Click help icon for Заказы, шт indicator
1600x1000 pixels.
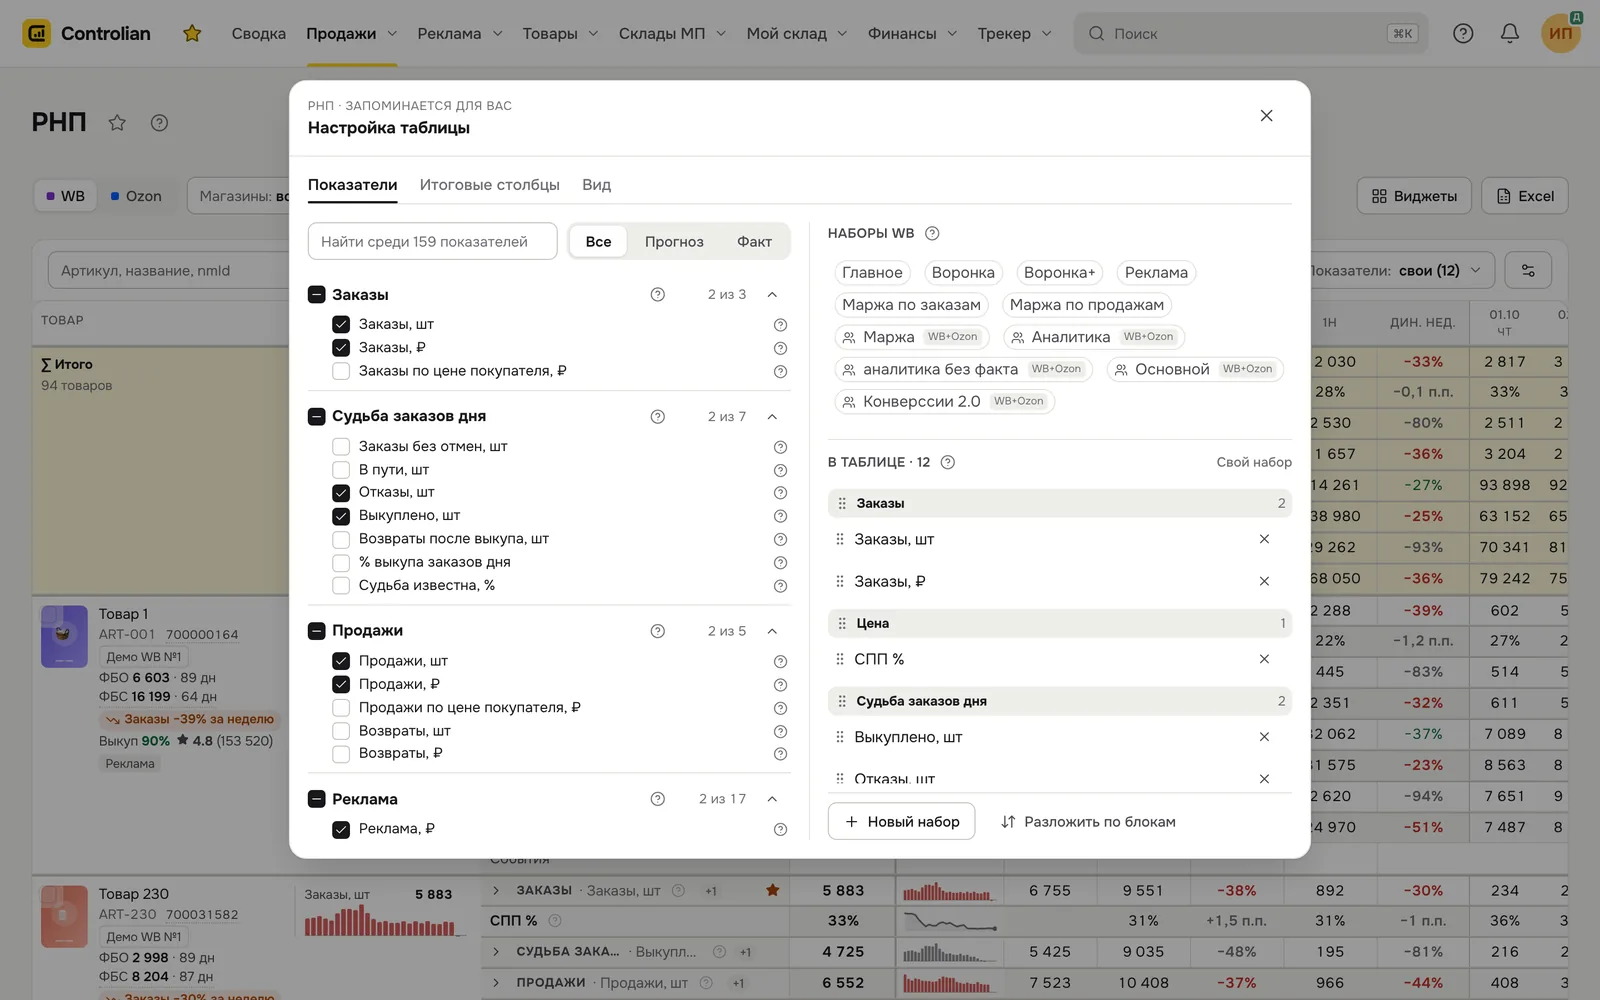(780, 325)
